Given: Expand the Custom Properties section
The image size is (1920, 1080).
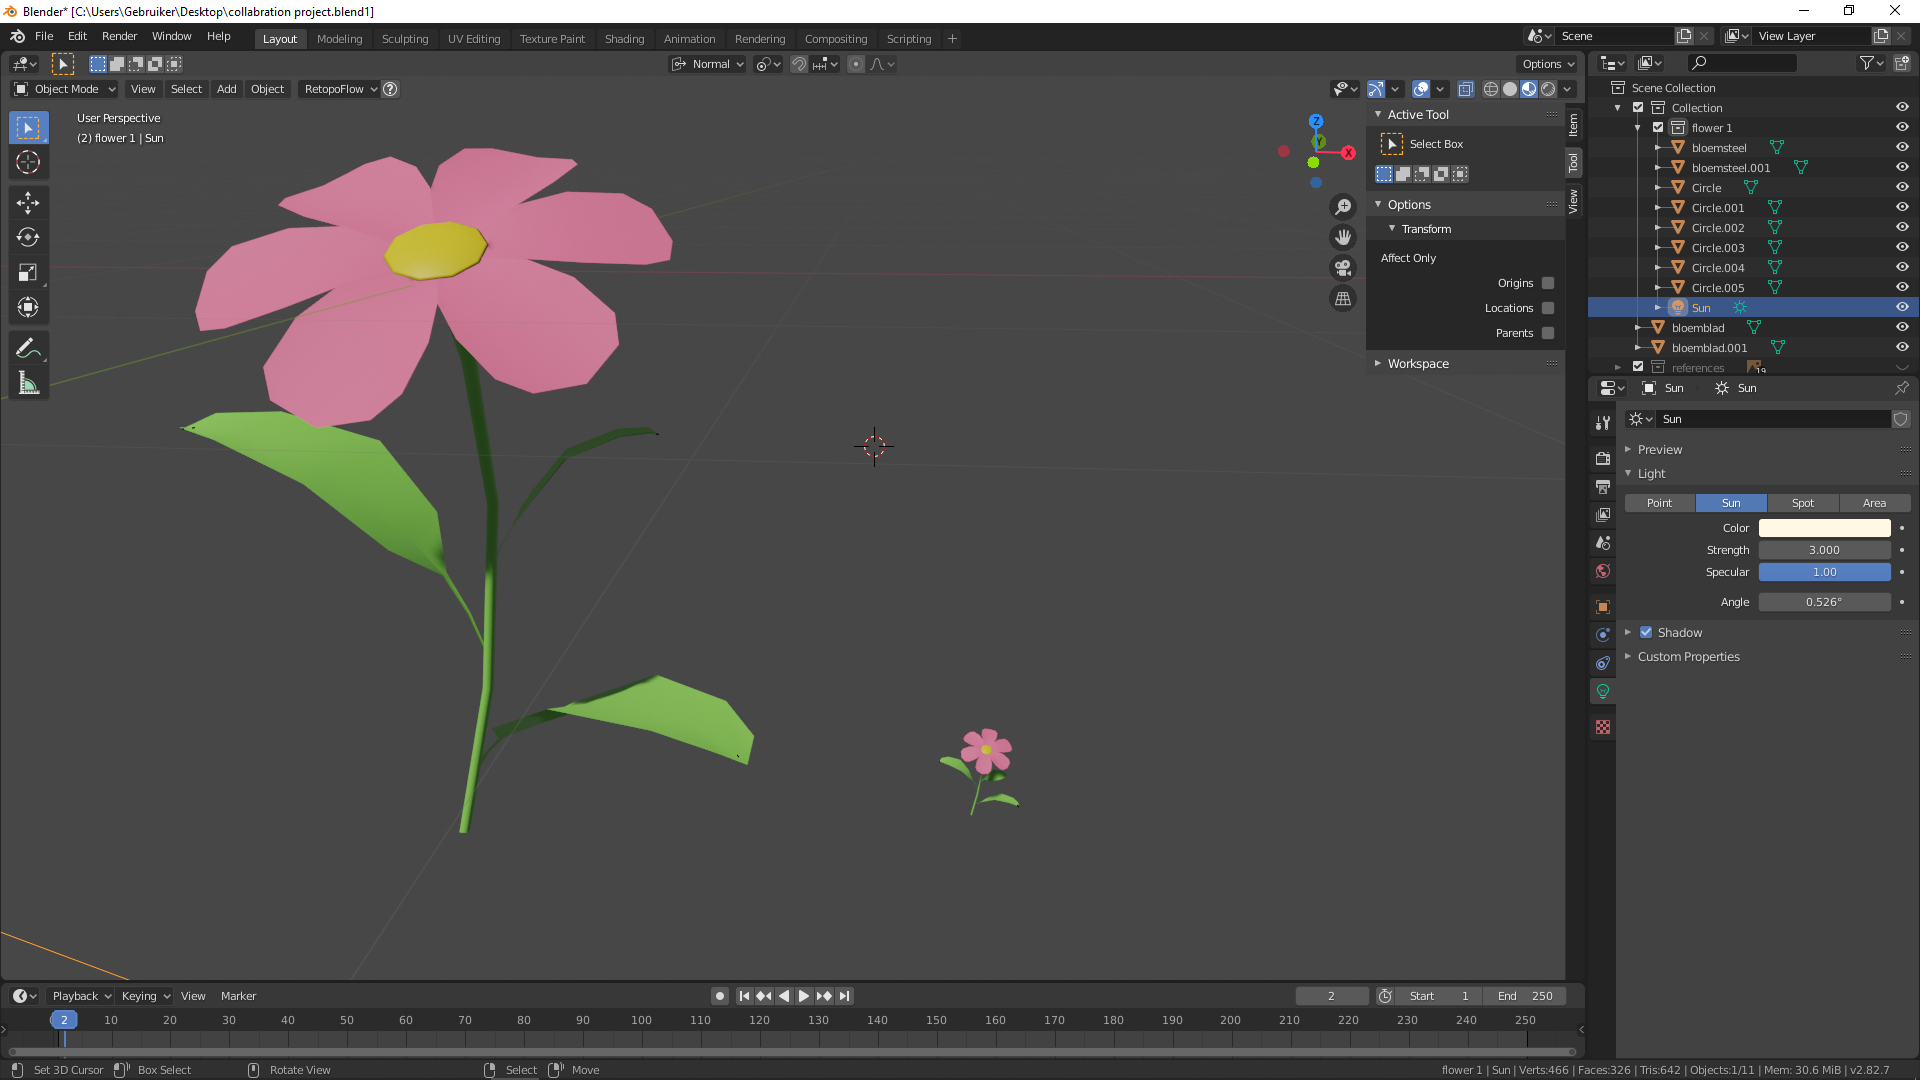Looking at the screenshot, I should pos(1688,657).
